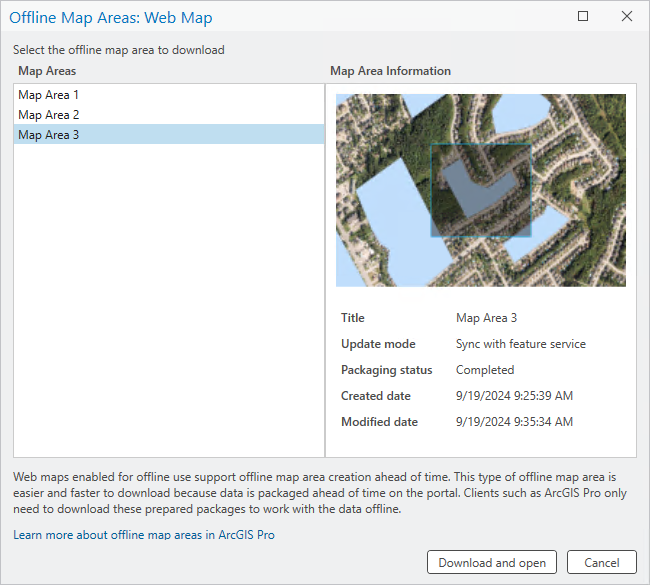Click the highlighted Map Area 3 entry
Viewport: 650px width, 585px height.
[x=48, y=135]
